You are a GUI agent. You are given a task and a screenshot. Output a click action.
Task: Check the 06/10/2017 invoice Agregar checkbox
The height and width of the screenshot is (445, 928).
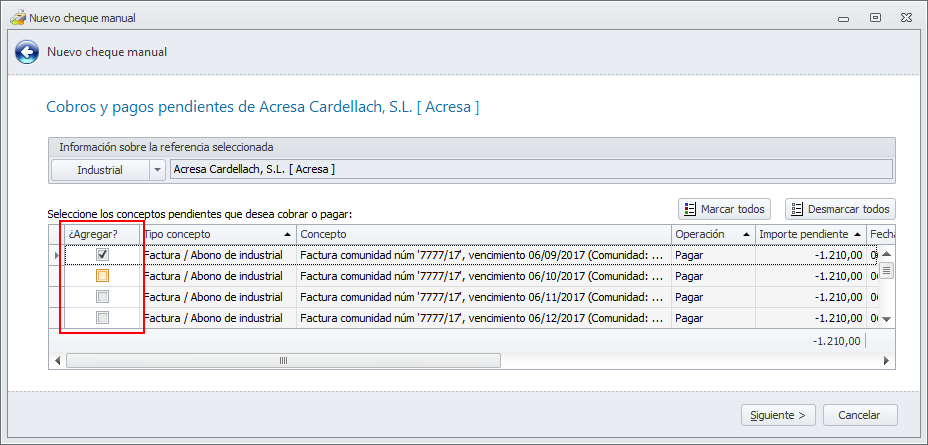(102, 276)
